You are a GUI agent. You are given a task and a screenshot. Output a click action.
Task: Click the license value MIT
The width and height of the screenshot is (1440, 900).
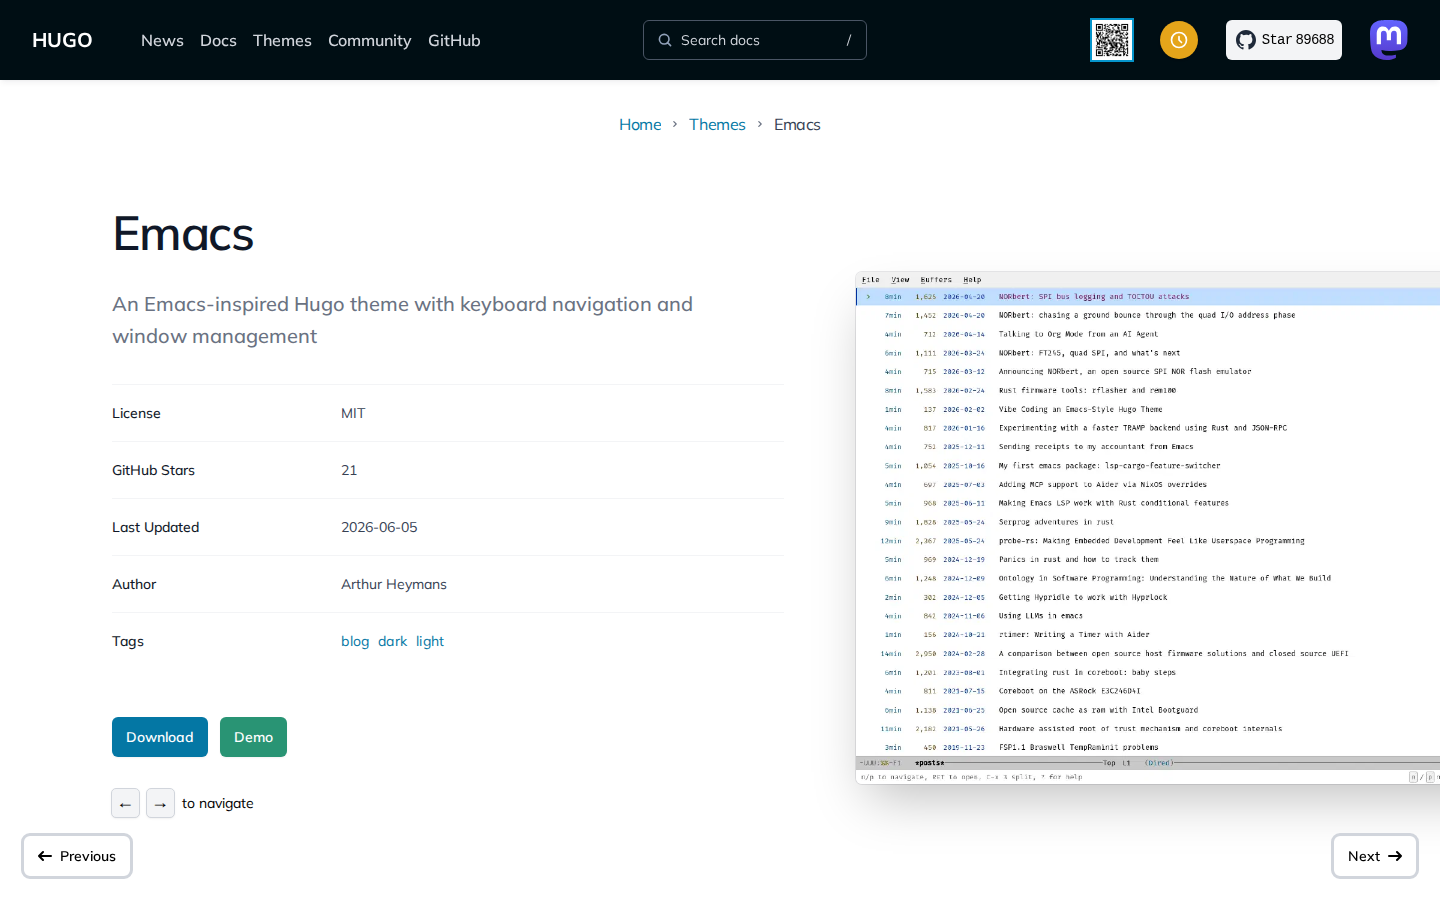(x=353, y=413)
